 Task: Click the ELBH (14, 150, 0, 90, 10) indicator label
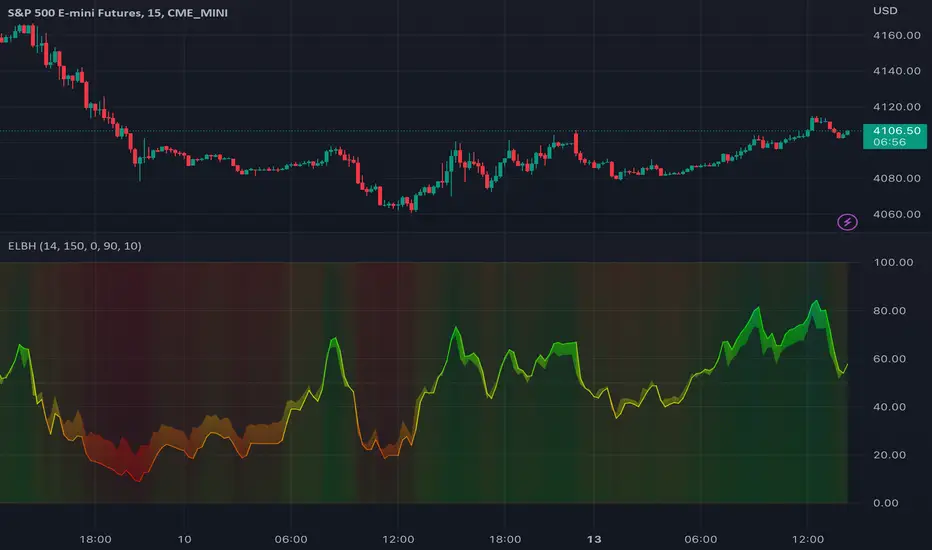(75, 246)
